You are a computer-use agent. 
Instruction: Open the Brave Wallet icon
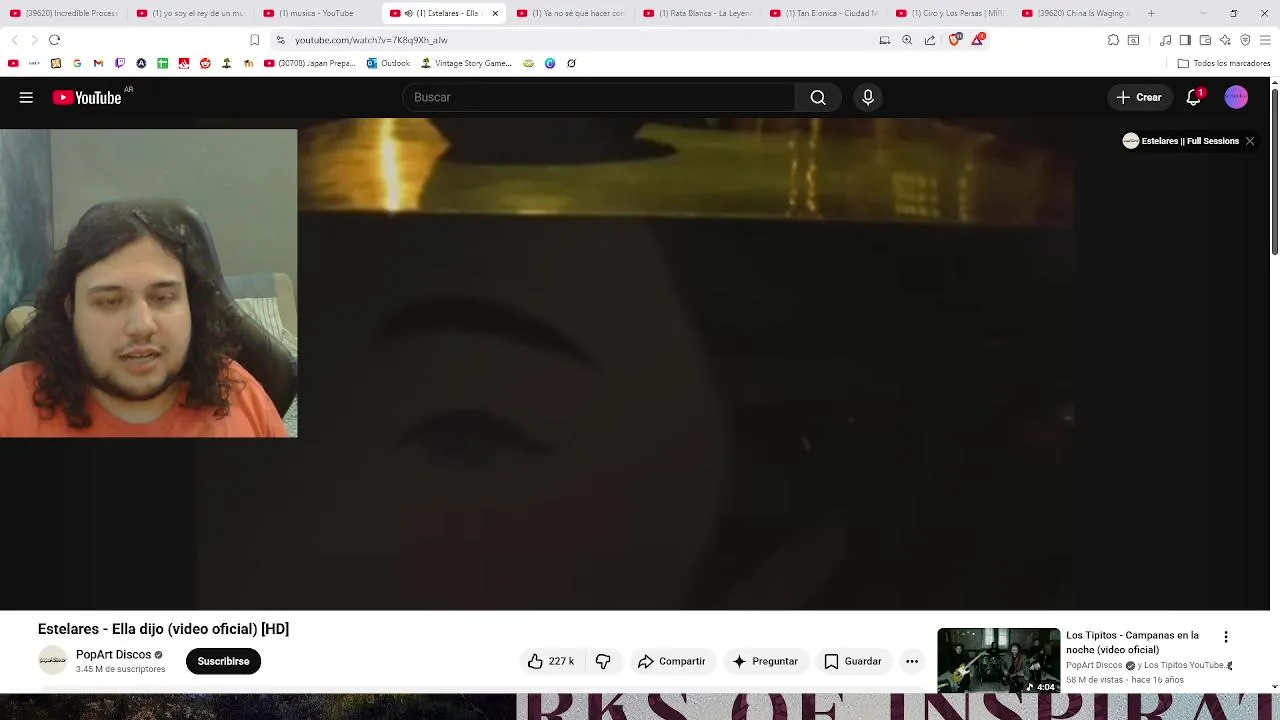[x=1205, y=40]
